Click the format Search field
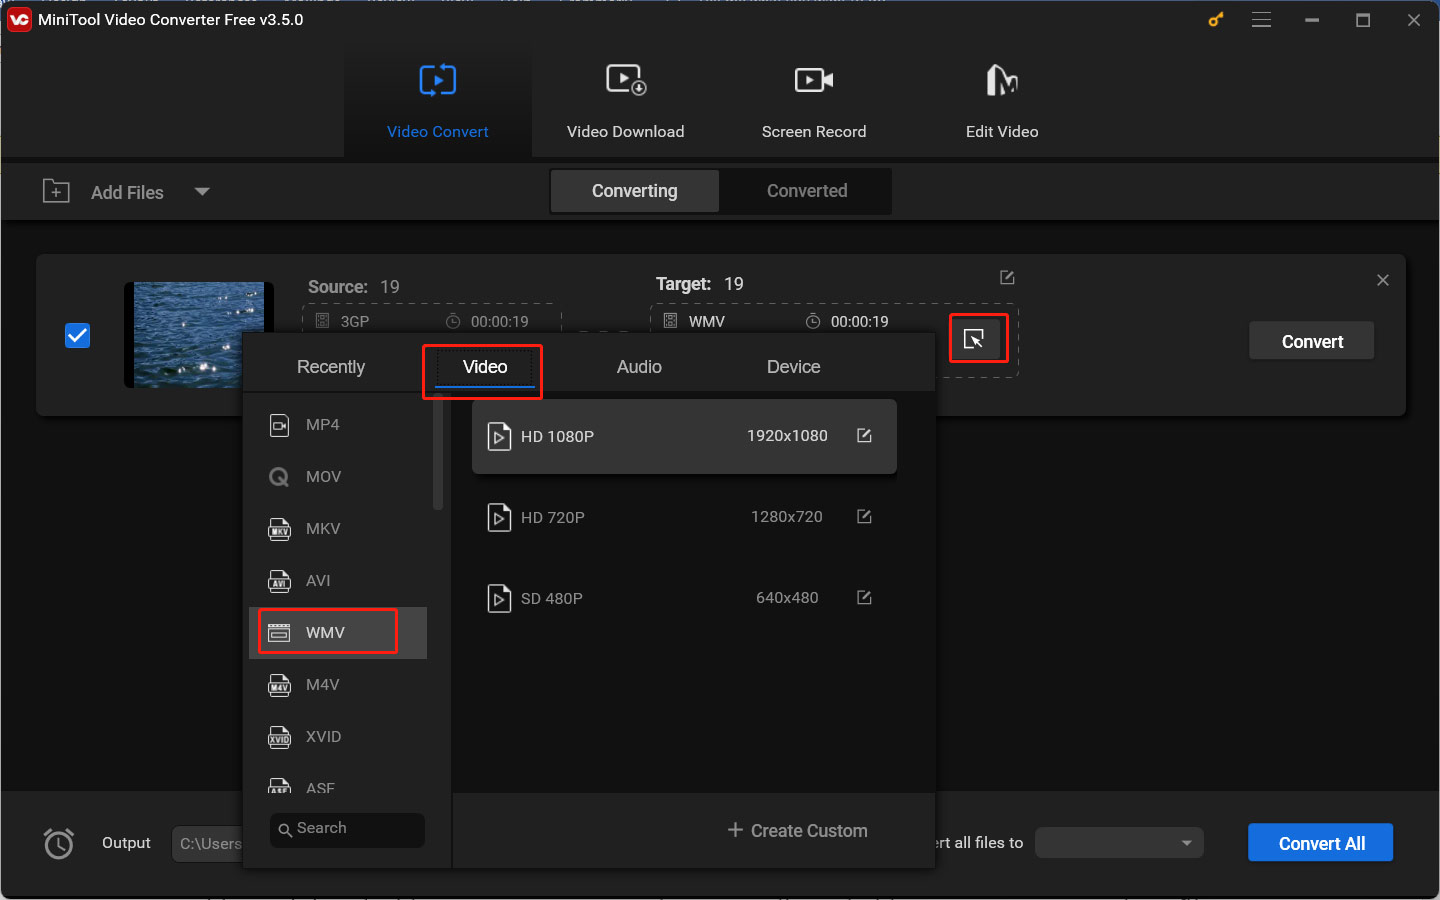Screen dimensions: 1440x900 (347, 829)
